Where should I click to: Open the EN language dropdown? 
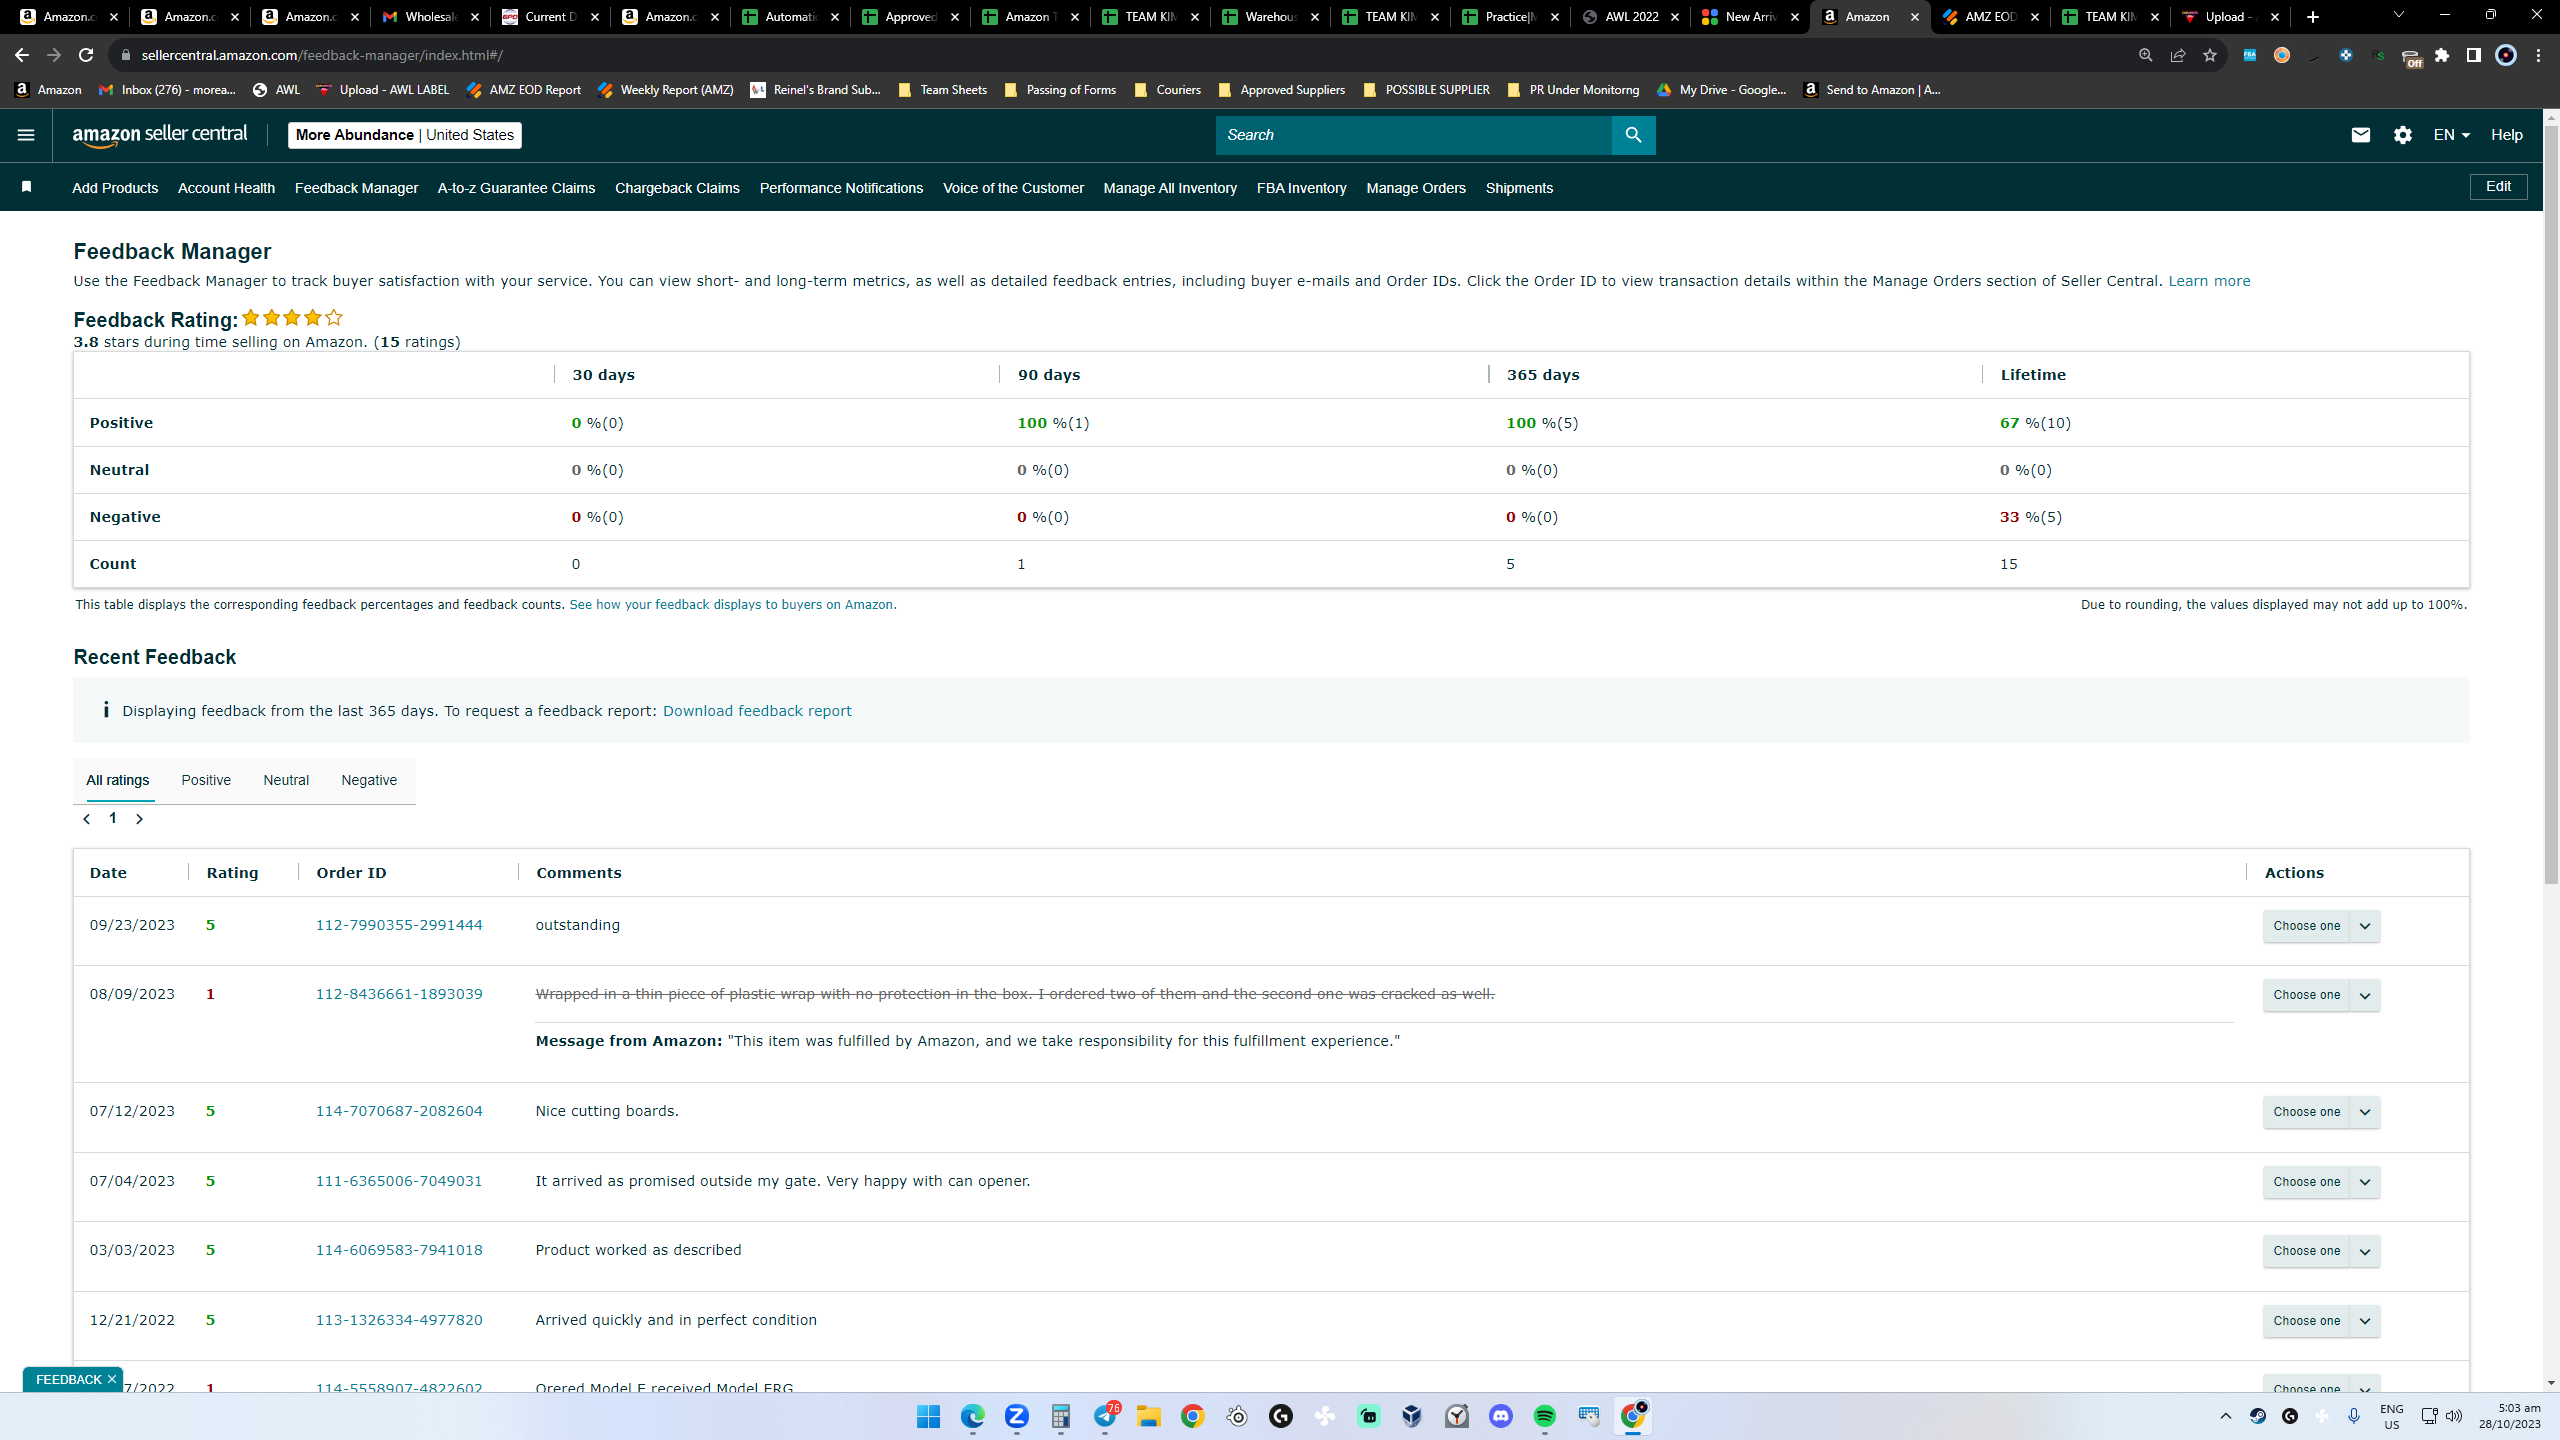point(2451,135)
